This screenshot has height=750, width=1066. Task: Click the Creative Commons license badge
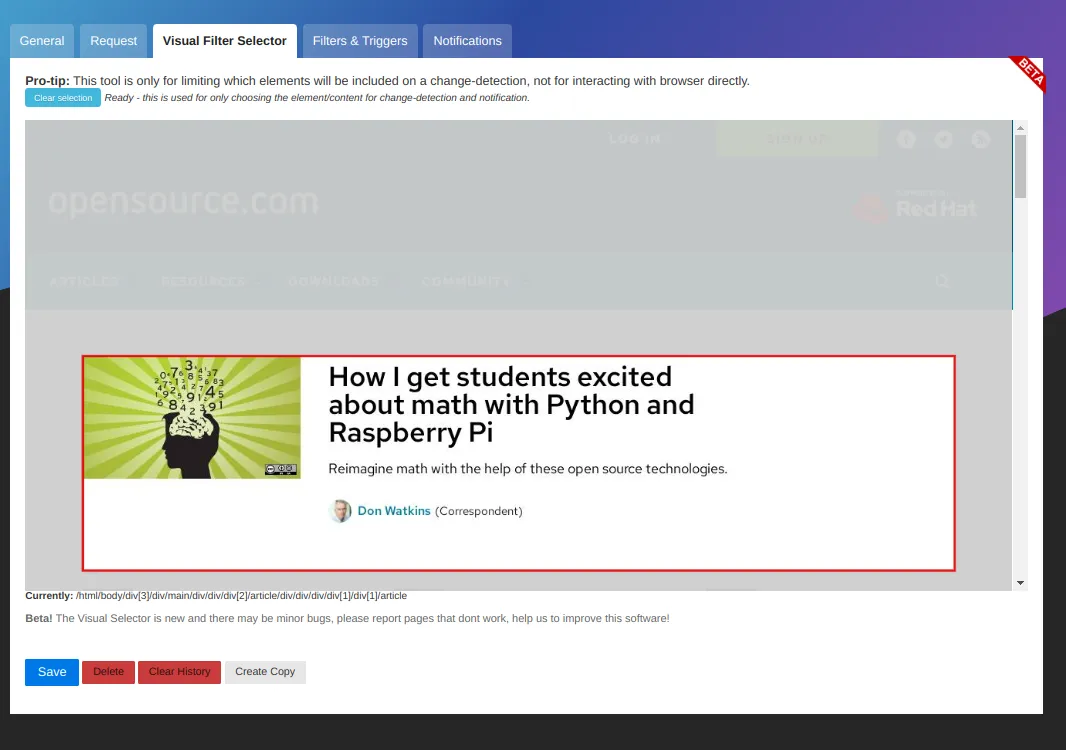tap(281, 469)
